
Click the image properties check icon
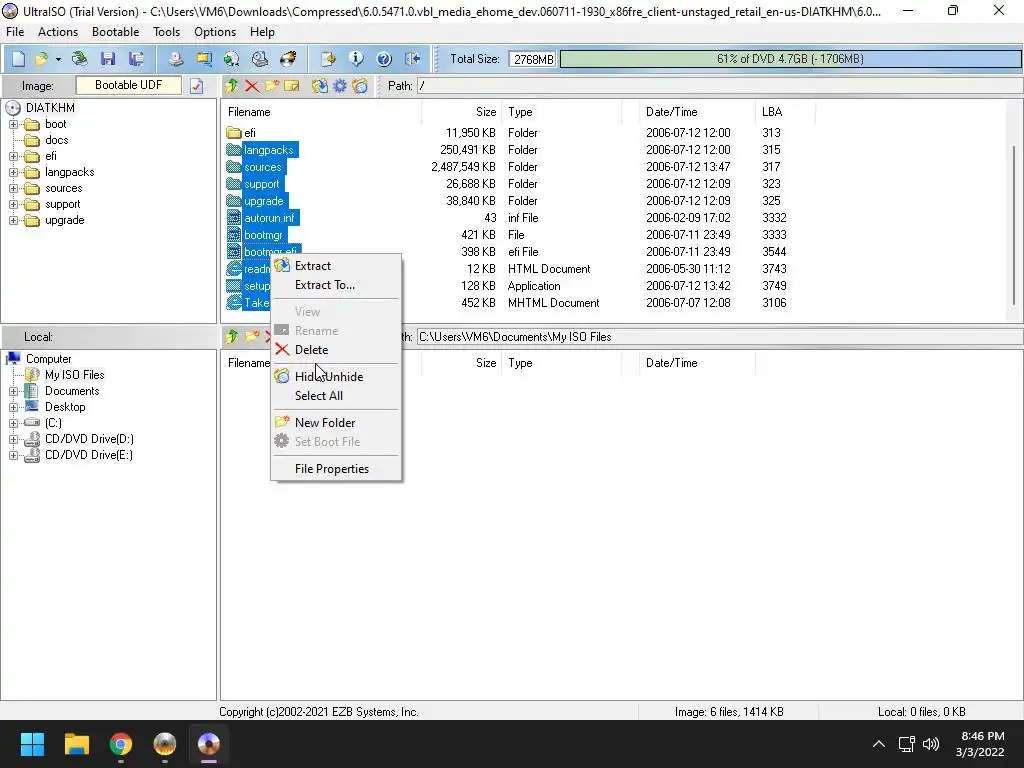(x=197, y=86)
